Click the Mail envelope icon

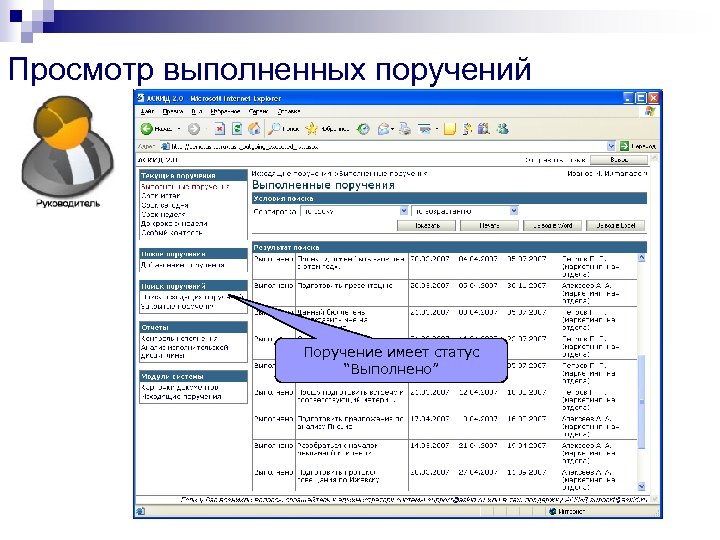tap(383, 129)
